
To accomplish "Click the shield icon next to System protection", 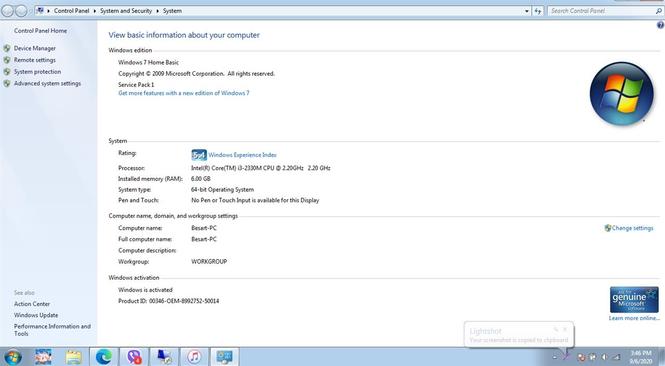I will pyautogui.click(x=7, y=72).
